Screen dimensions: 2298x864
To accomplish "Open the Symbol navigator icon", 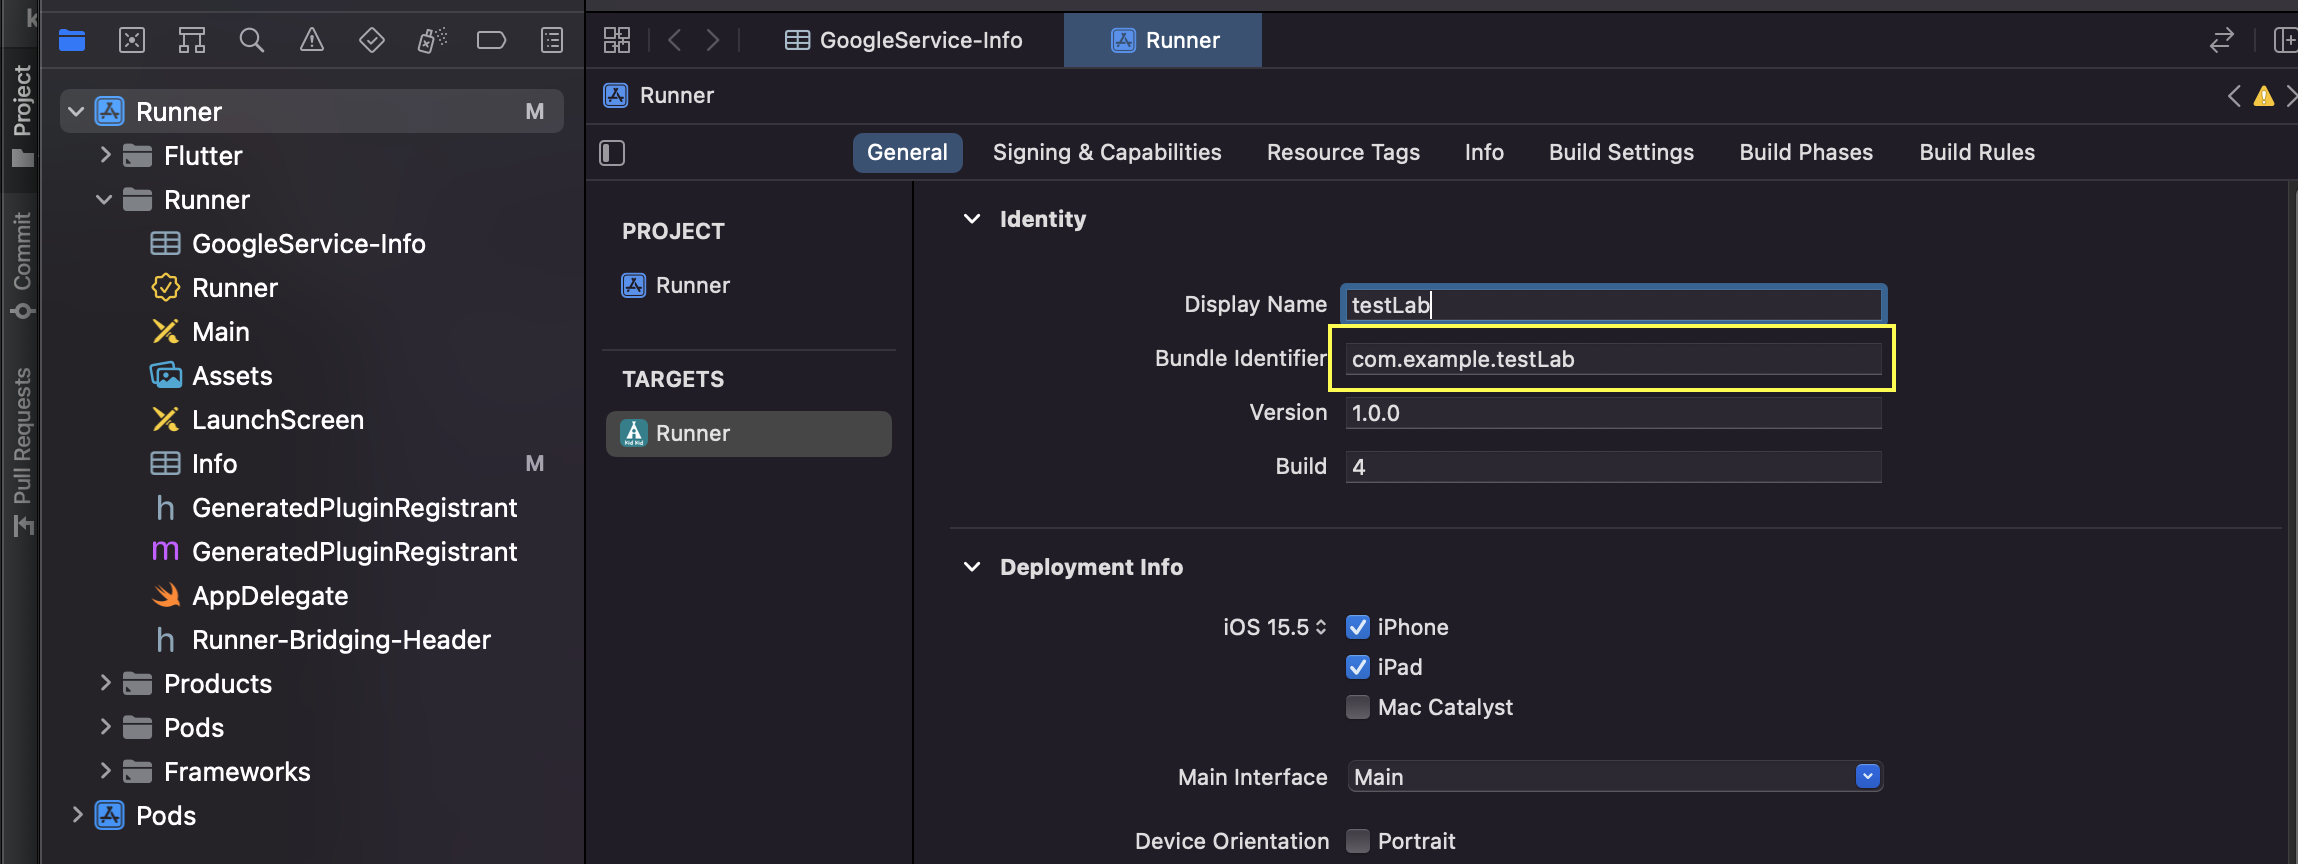I will tap(192, 40).
